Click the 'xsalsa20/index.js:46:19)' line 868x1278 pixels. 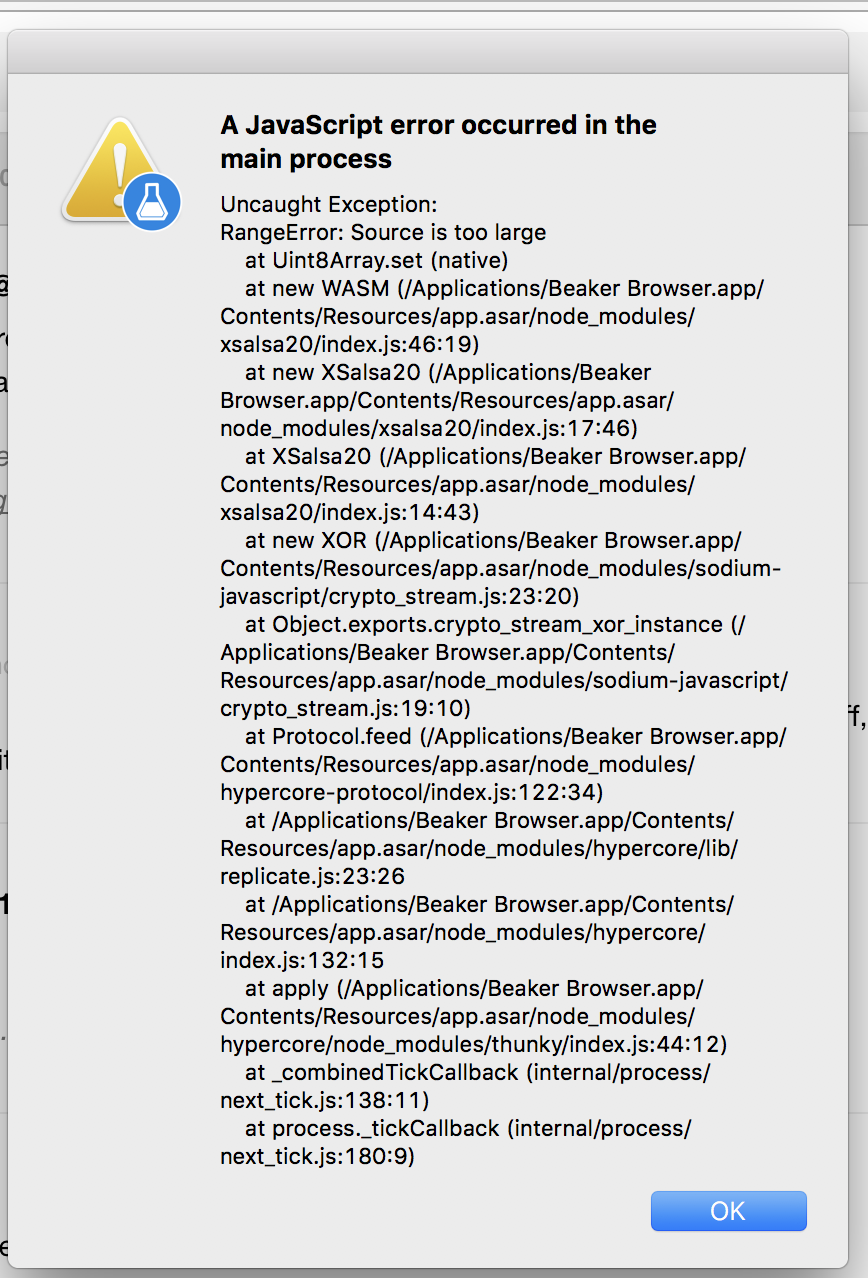(x=350, y=344)
